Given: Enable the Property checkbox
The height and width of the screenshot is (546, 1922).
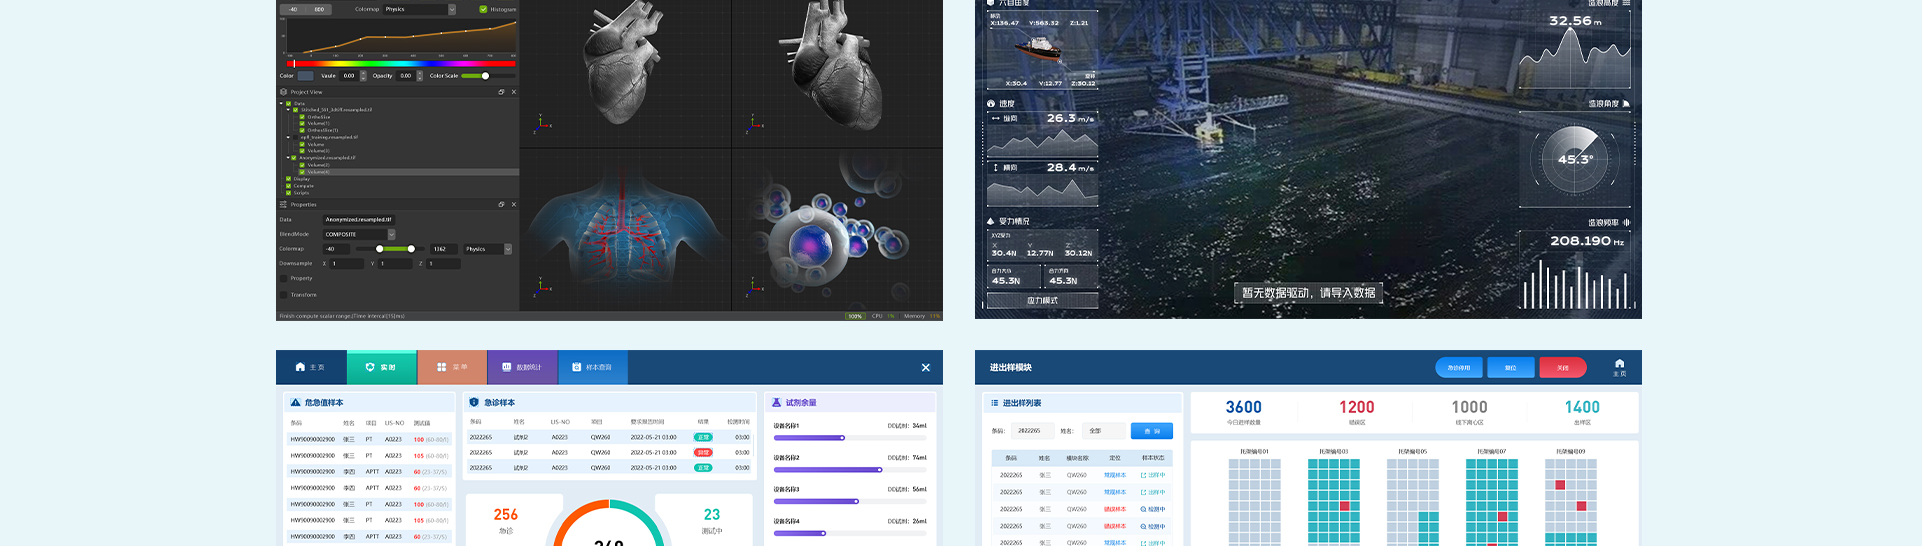Looking at the screenshot, I should (284, 279).
